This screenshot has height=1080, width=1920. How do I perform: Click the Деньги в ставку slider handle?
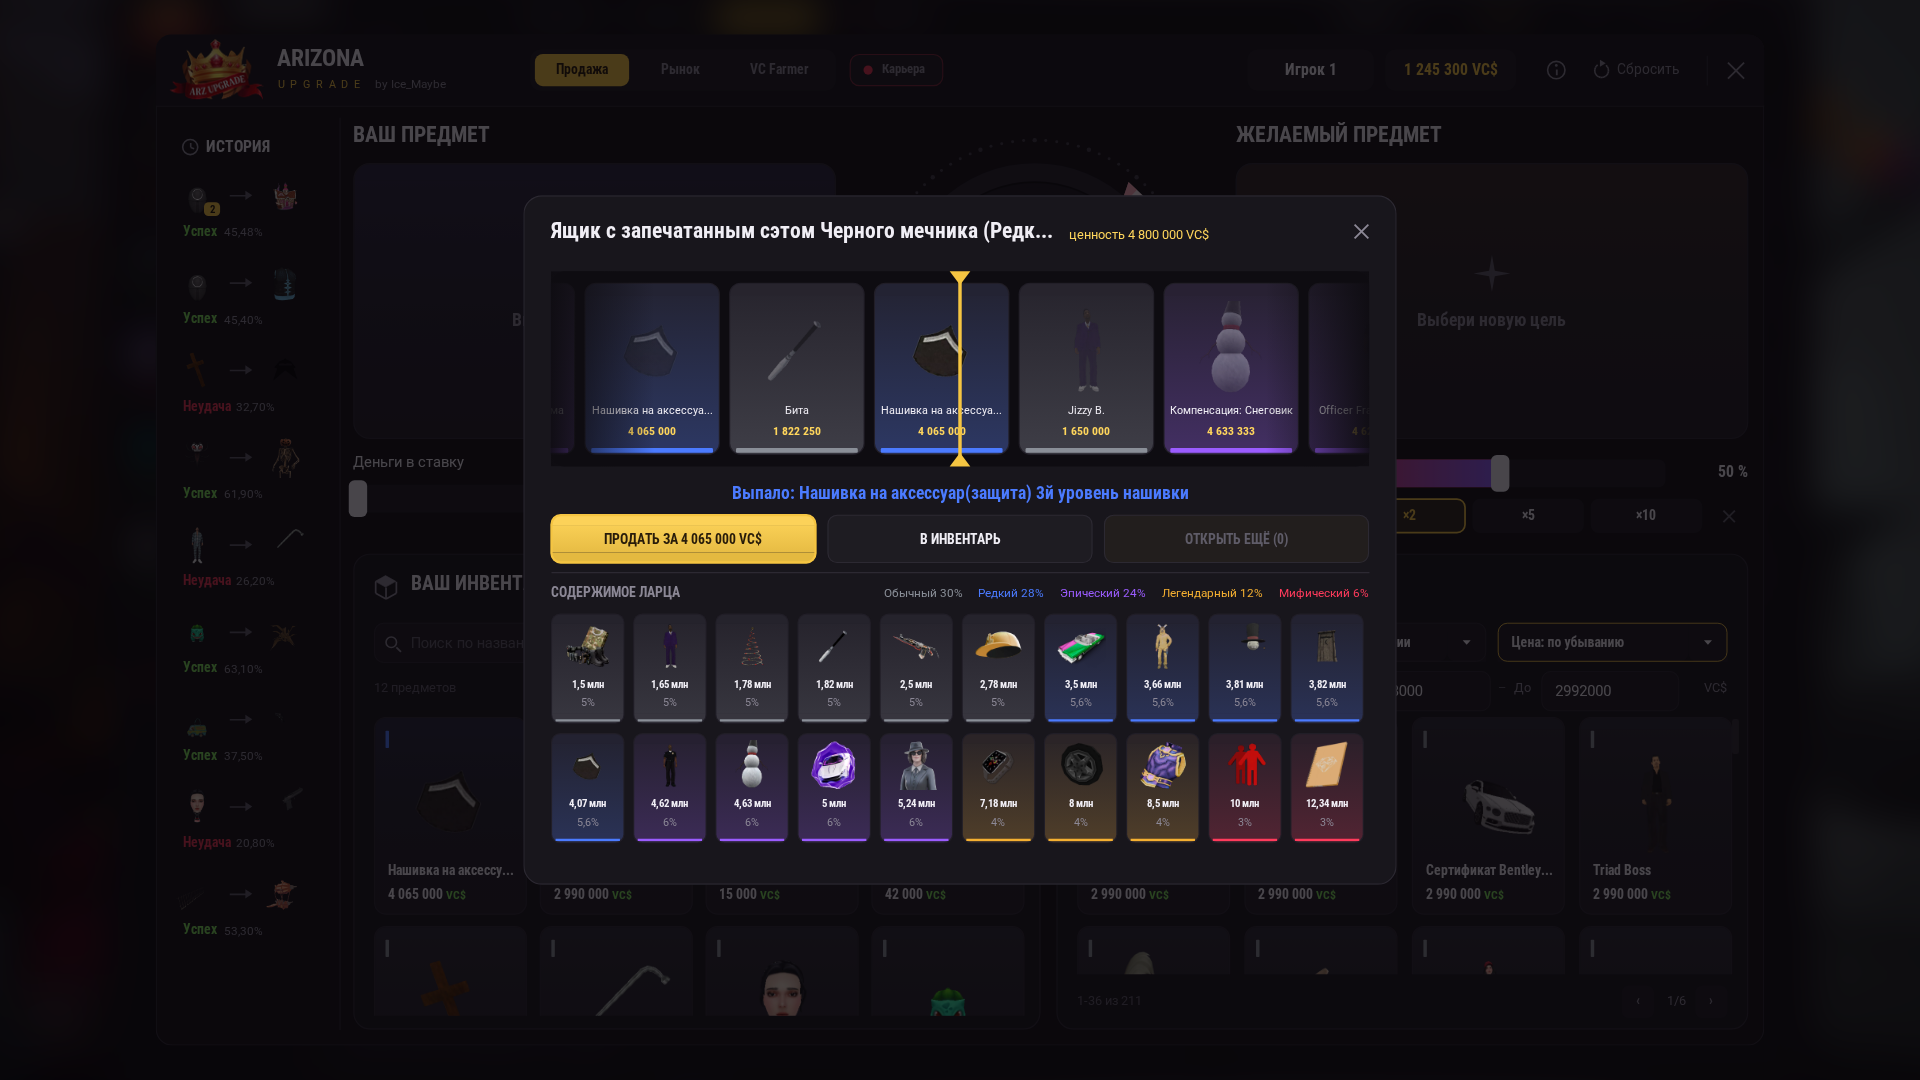(x=358, y=498)
